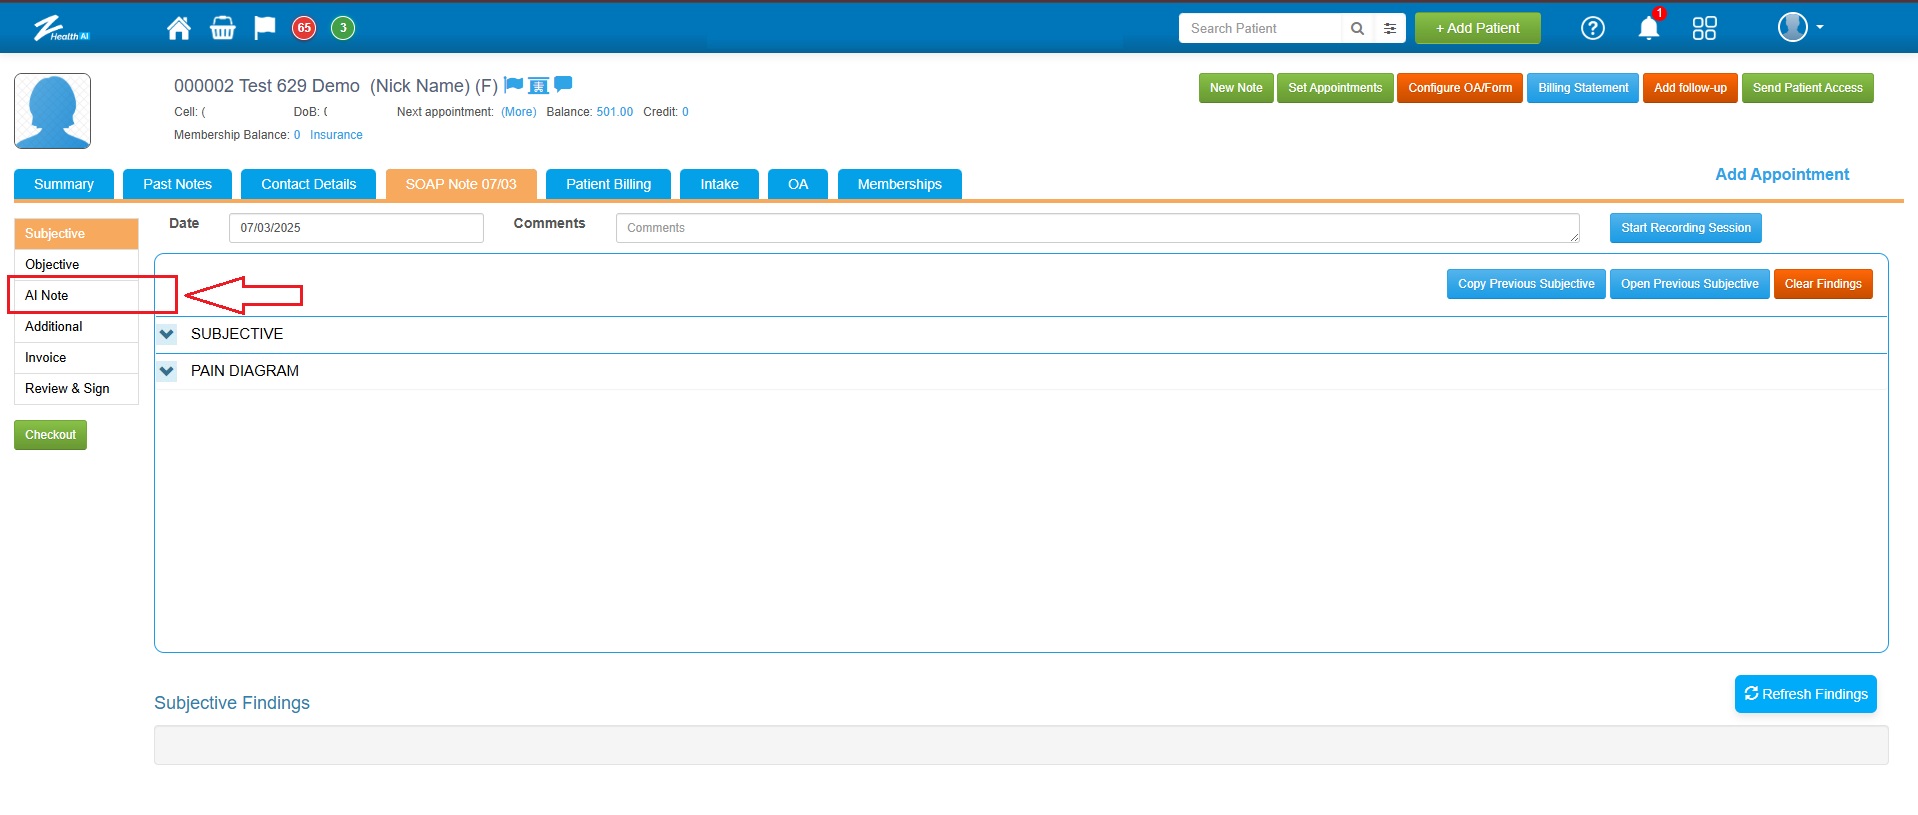View notifications via the bell icon

pos(1648,28)
